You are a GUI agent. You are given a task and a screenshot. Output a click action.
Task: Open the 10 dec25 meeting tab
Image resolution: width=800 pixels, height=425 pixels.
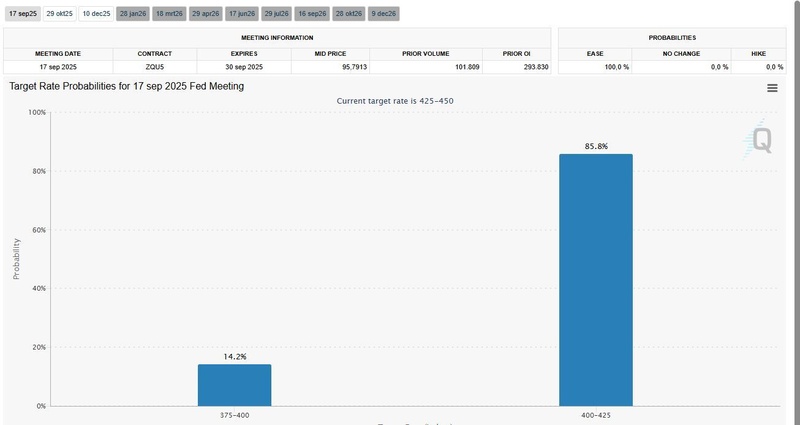(x=96, y=14)
